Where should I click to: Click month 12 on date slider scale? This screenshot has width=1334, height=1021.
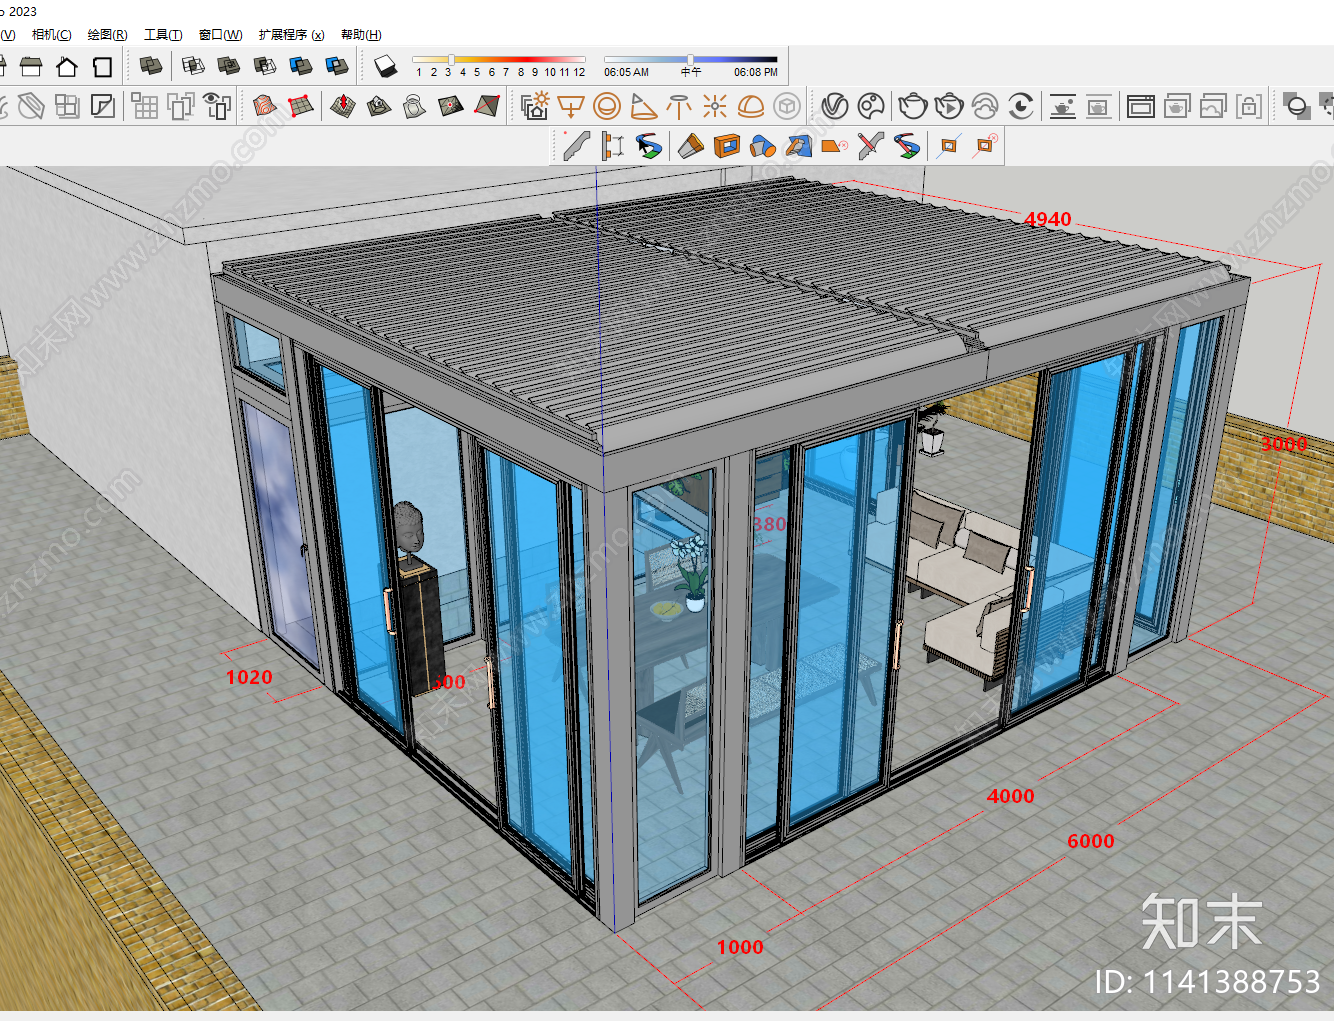pyautogui.click(x=579, y=72)
